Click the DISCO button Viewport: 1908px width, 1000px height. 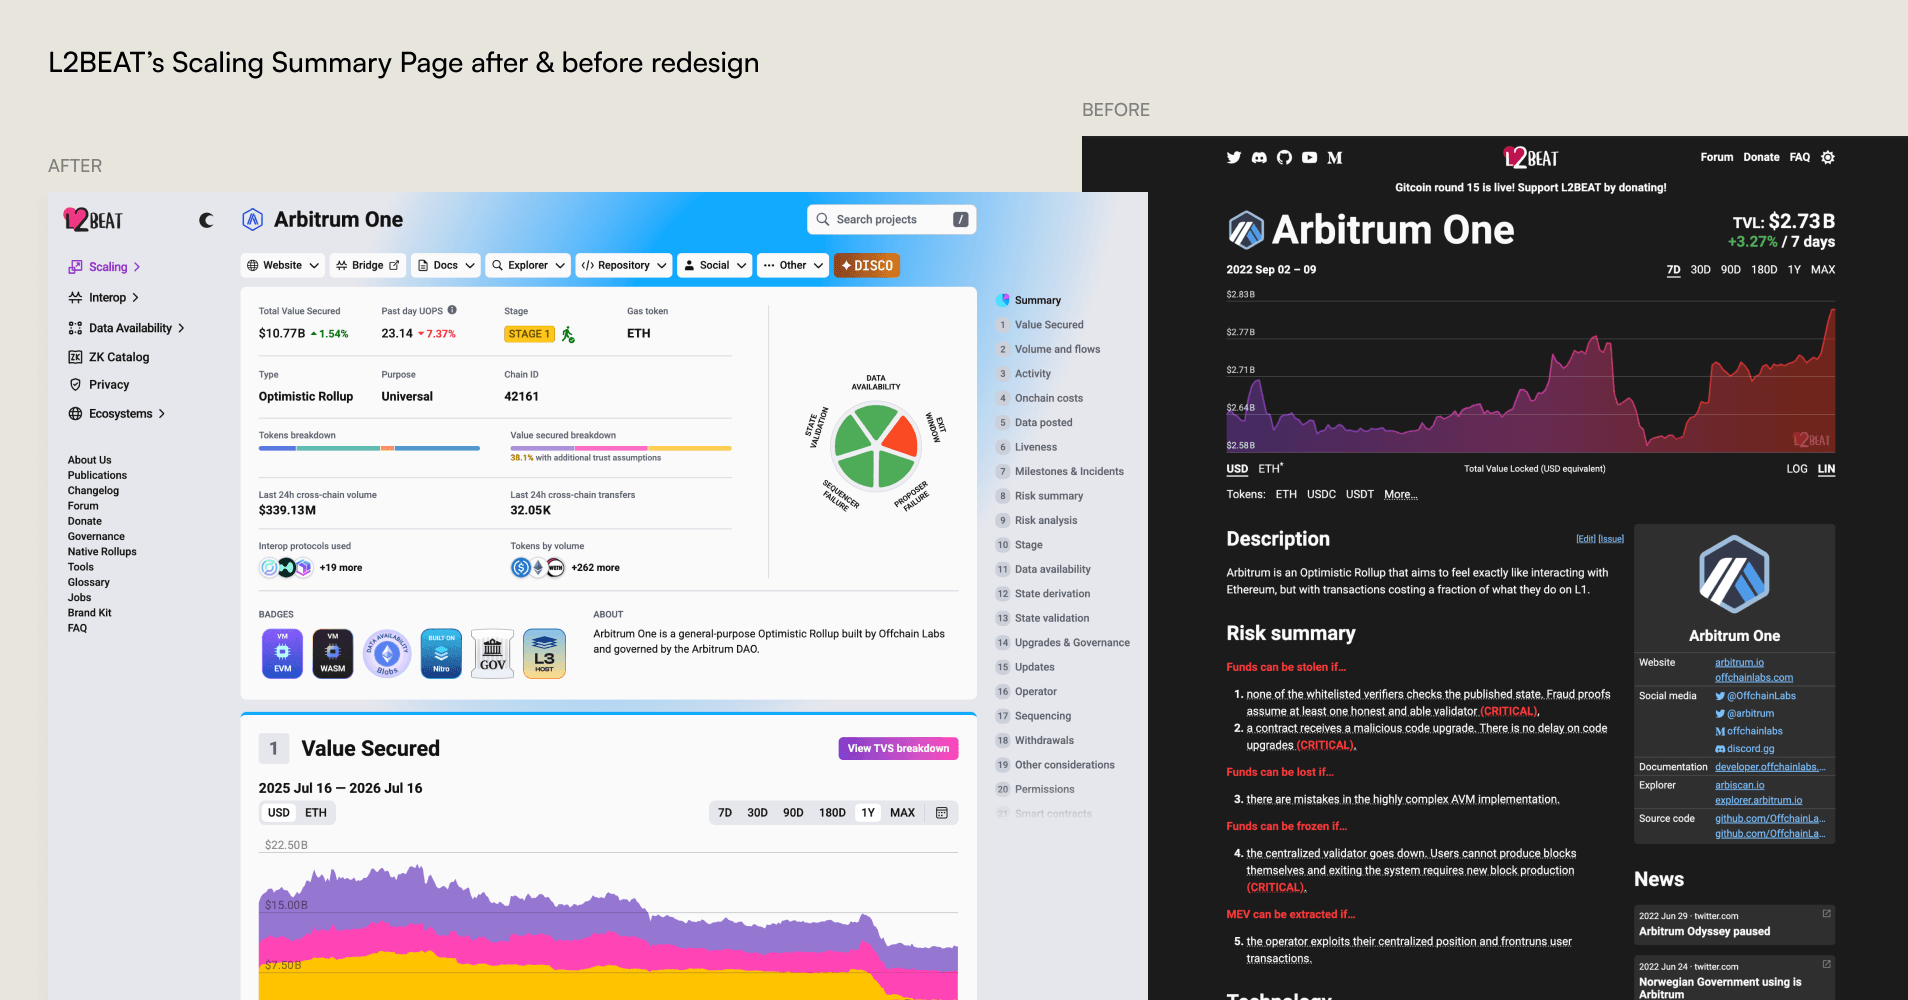coord(867,265)
